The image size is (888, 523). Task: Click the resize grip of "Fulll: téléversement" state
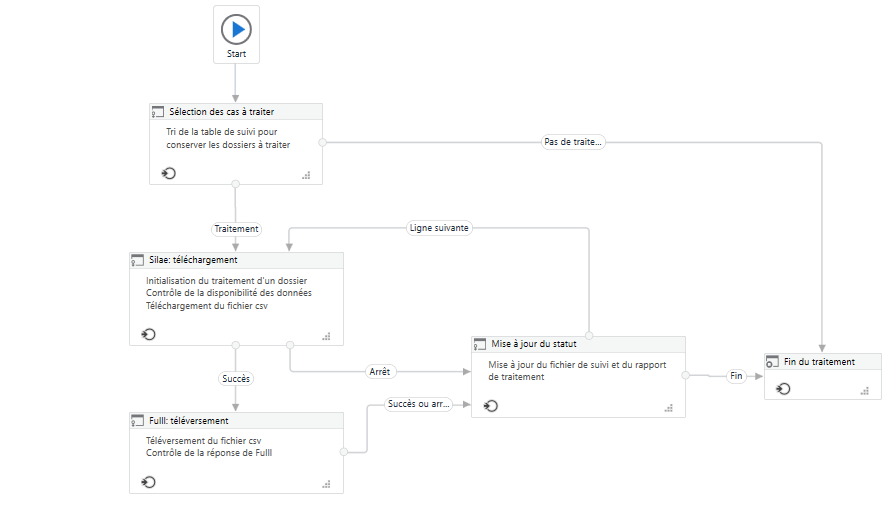coord(326,484)
